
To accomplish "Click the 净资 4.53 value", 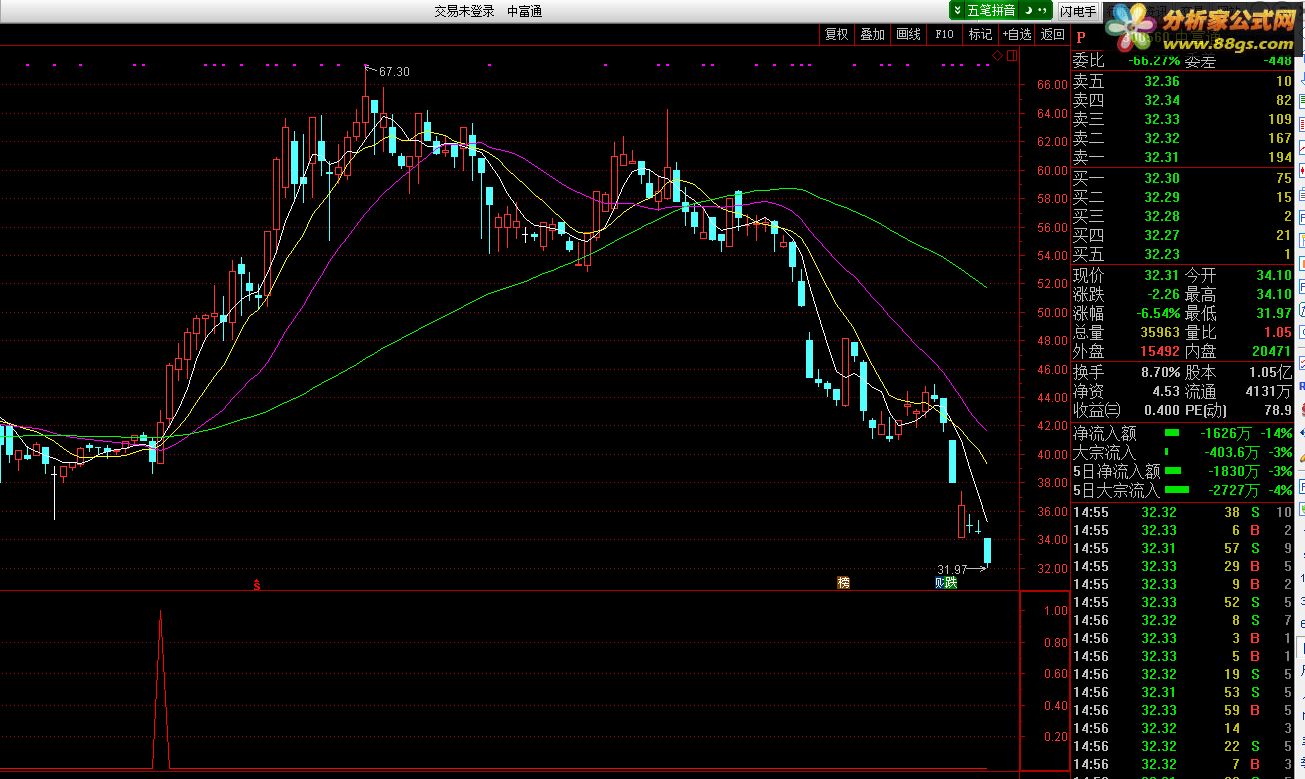I will (x=1166, y=391).
